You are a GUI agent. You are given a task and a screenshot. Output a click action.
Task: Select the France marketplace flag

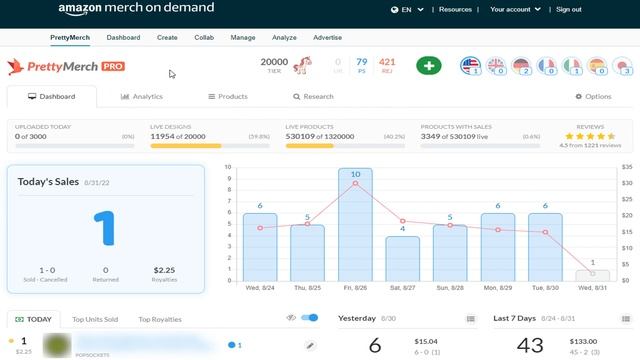coord(547,66)
